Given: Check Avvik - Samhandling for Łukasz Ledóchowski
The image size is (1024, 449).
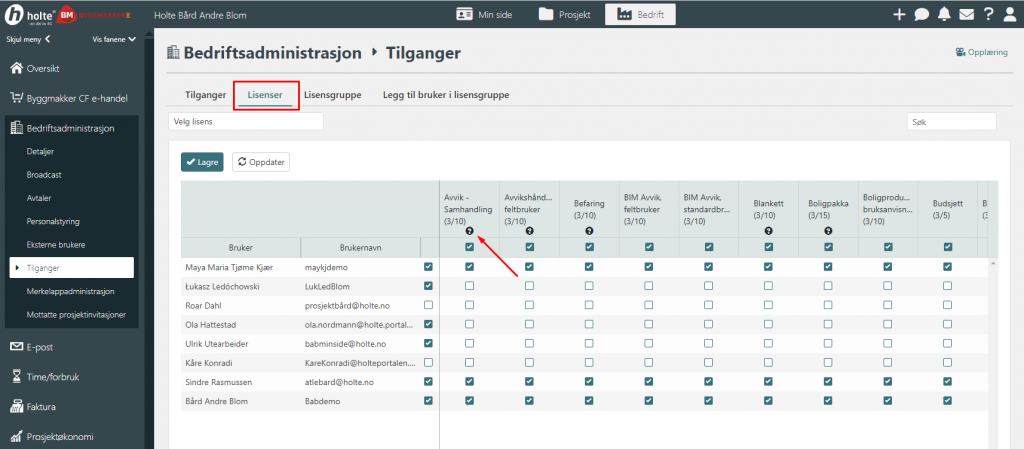Looking at the screenshot, I should point(469,286).
